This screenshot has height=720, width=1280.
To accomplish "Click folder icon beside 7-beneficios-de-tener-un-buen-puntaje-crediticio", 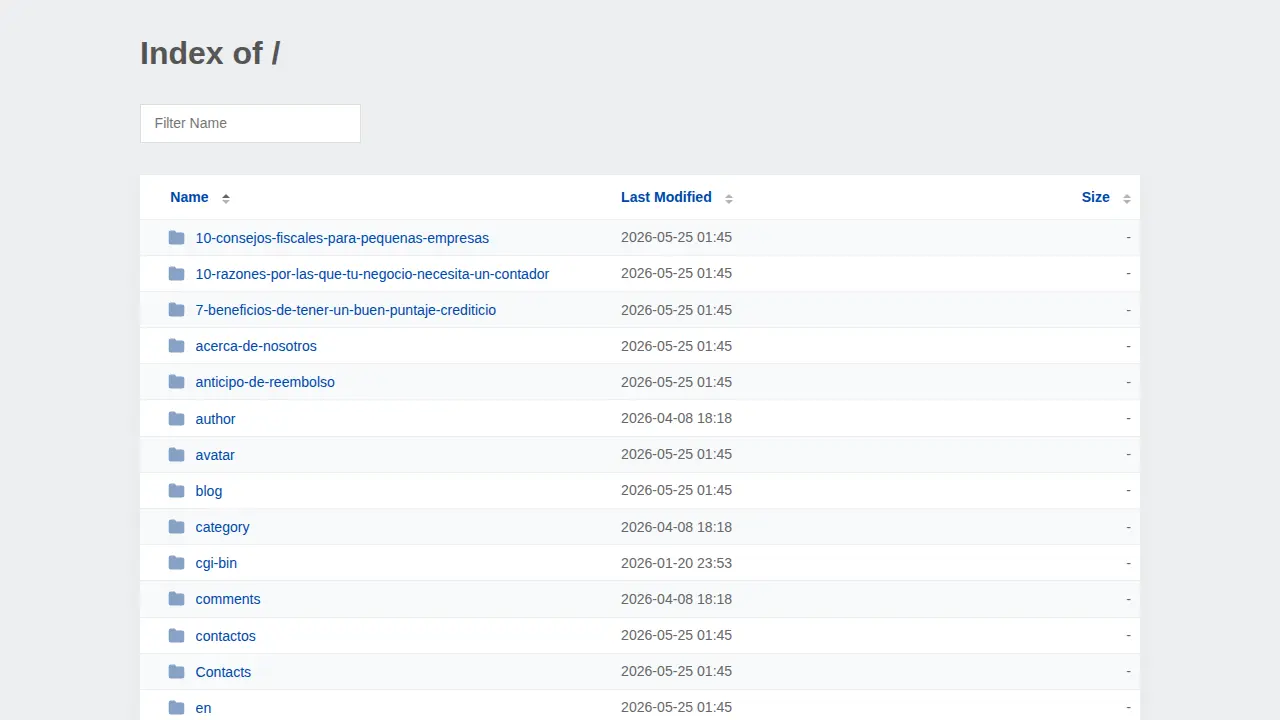I will click(x=177, y=310).
